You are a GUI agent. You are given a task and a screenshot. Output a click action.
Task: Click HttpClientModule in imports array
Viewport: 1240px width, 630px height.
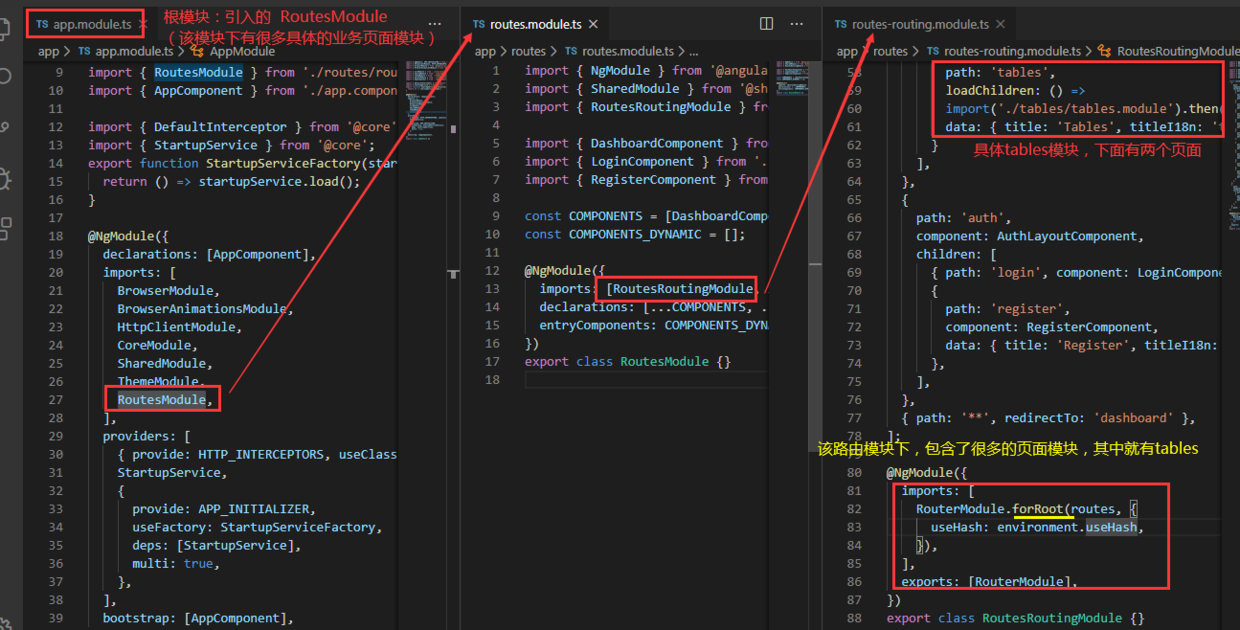point(176,327)
